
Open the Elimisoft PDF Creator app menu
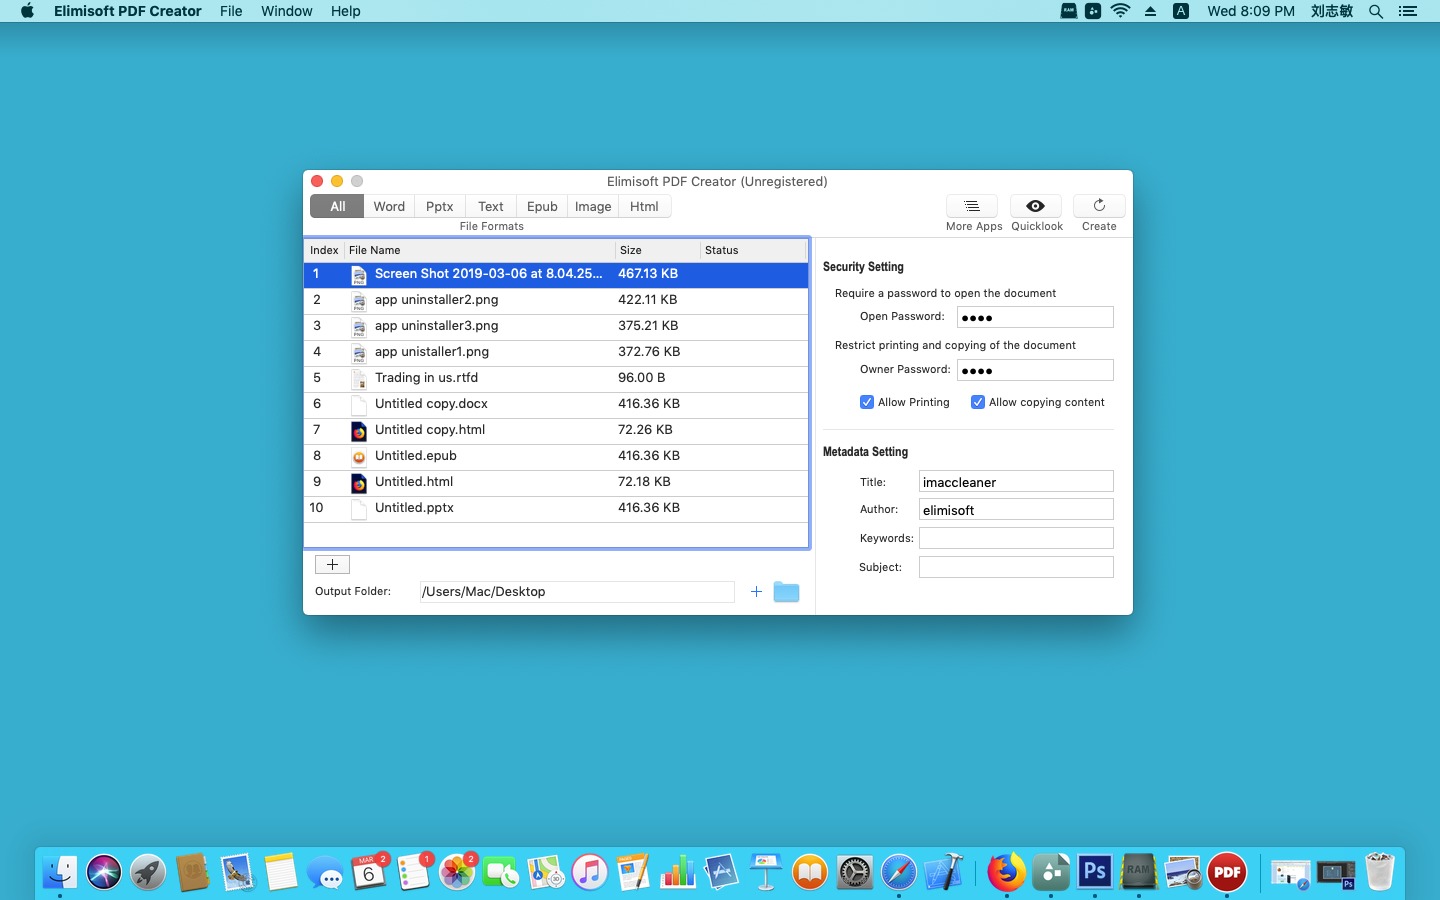coord(128,11)
